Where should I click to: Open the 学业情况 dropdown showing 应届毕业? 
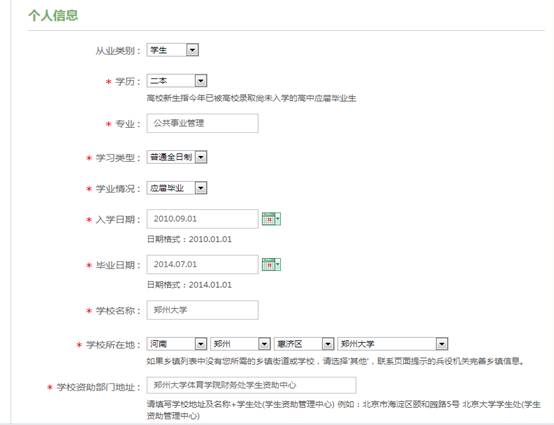coord(177,188)
